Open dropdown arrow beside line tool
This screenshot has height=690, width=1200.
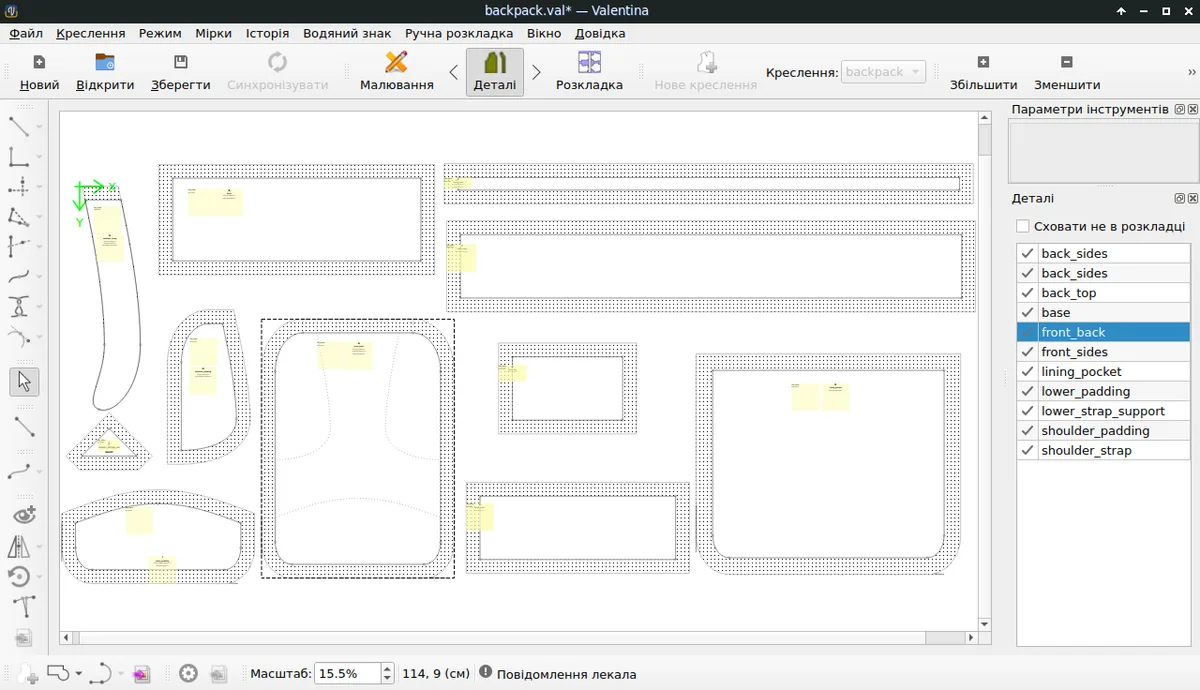click(39, 127)
